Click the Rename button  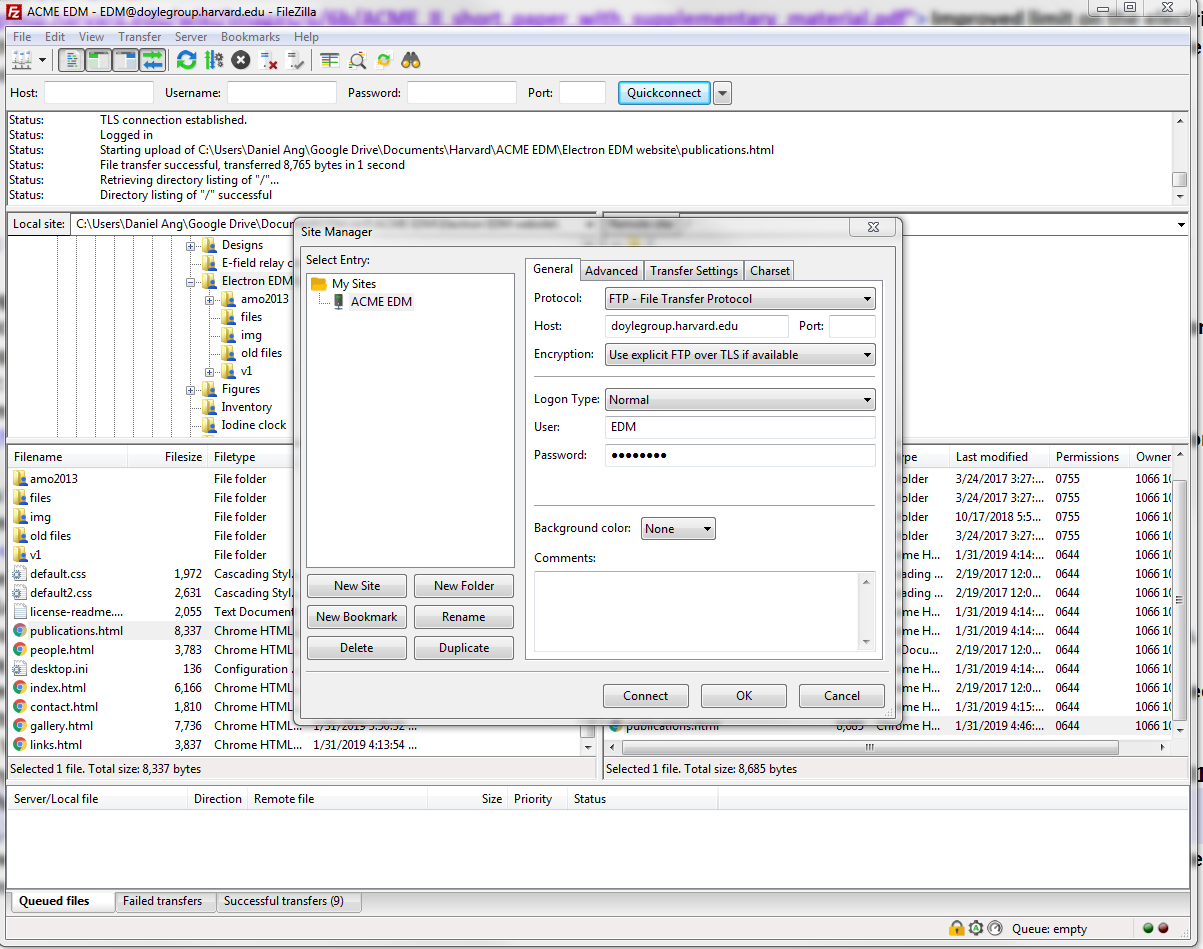[464, 617]
